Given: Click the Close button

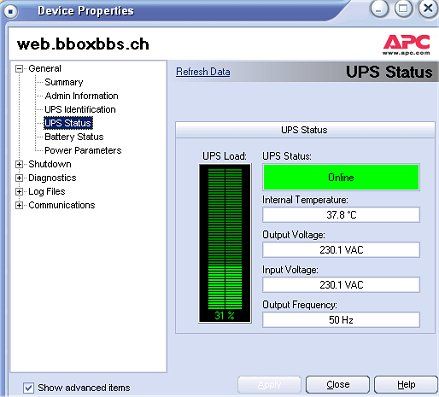Looking at the screenshot, I should (338, 385).
